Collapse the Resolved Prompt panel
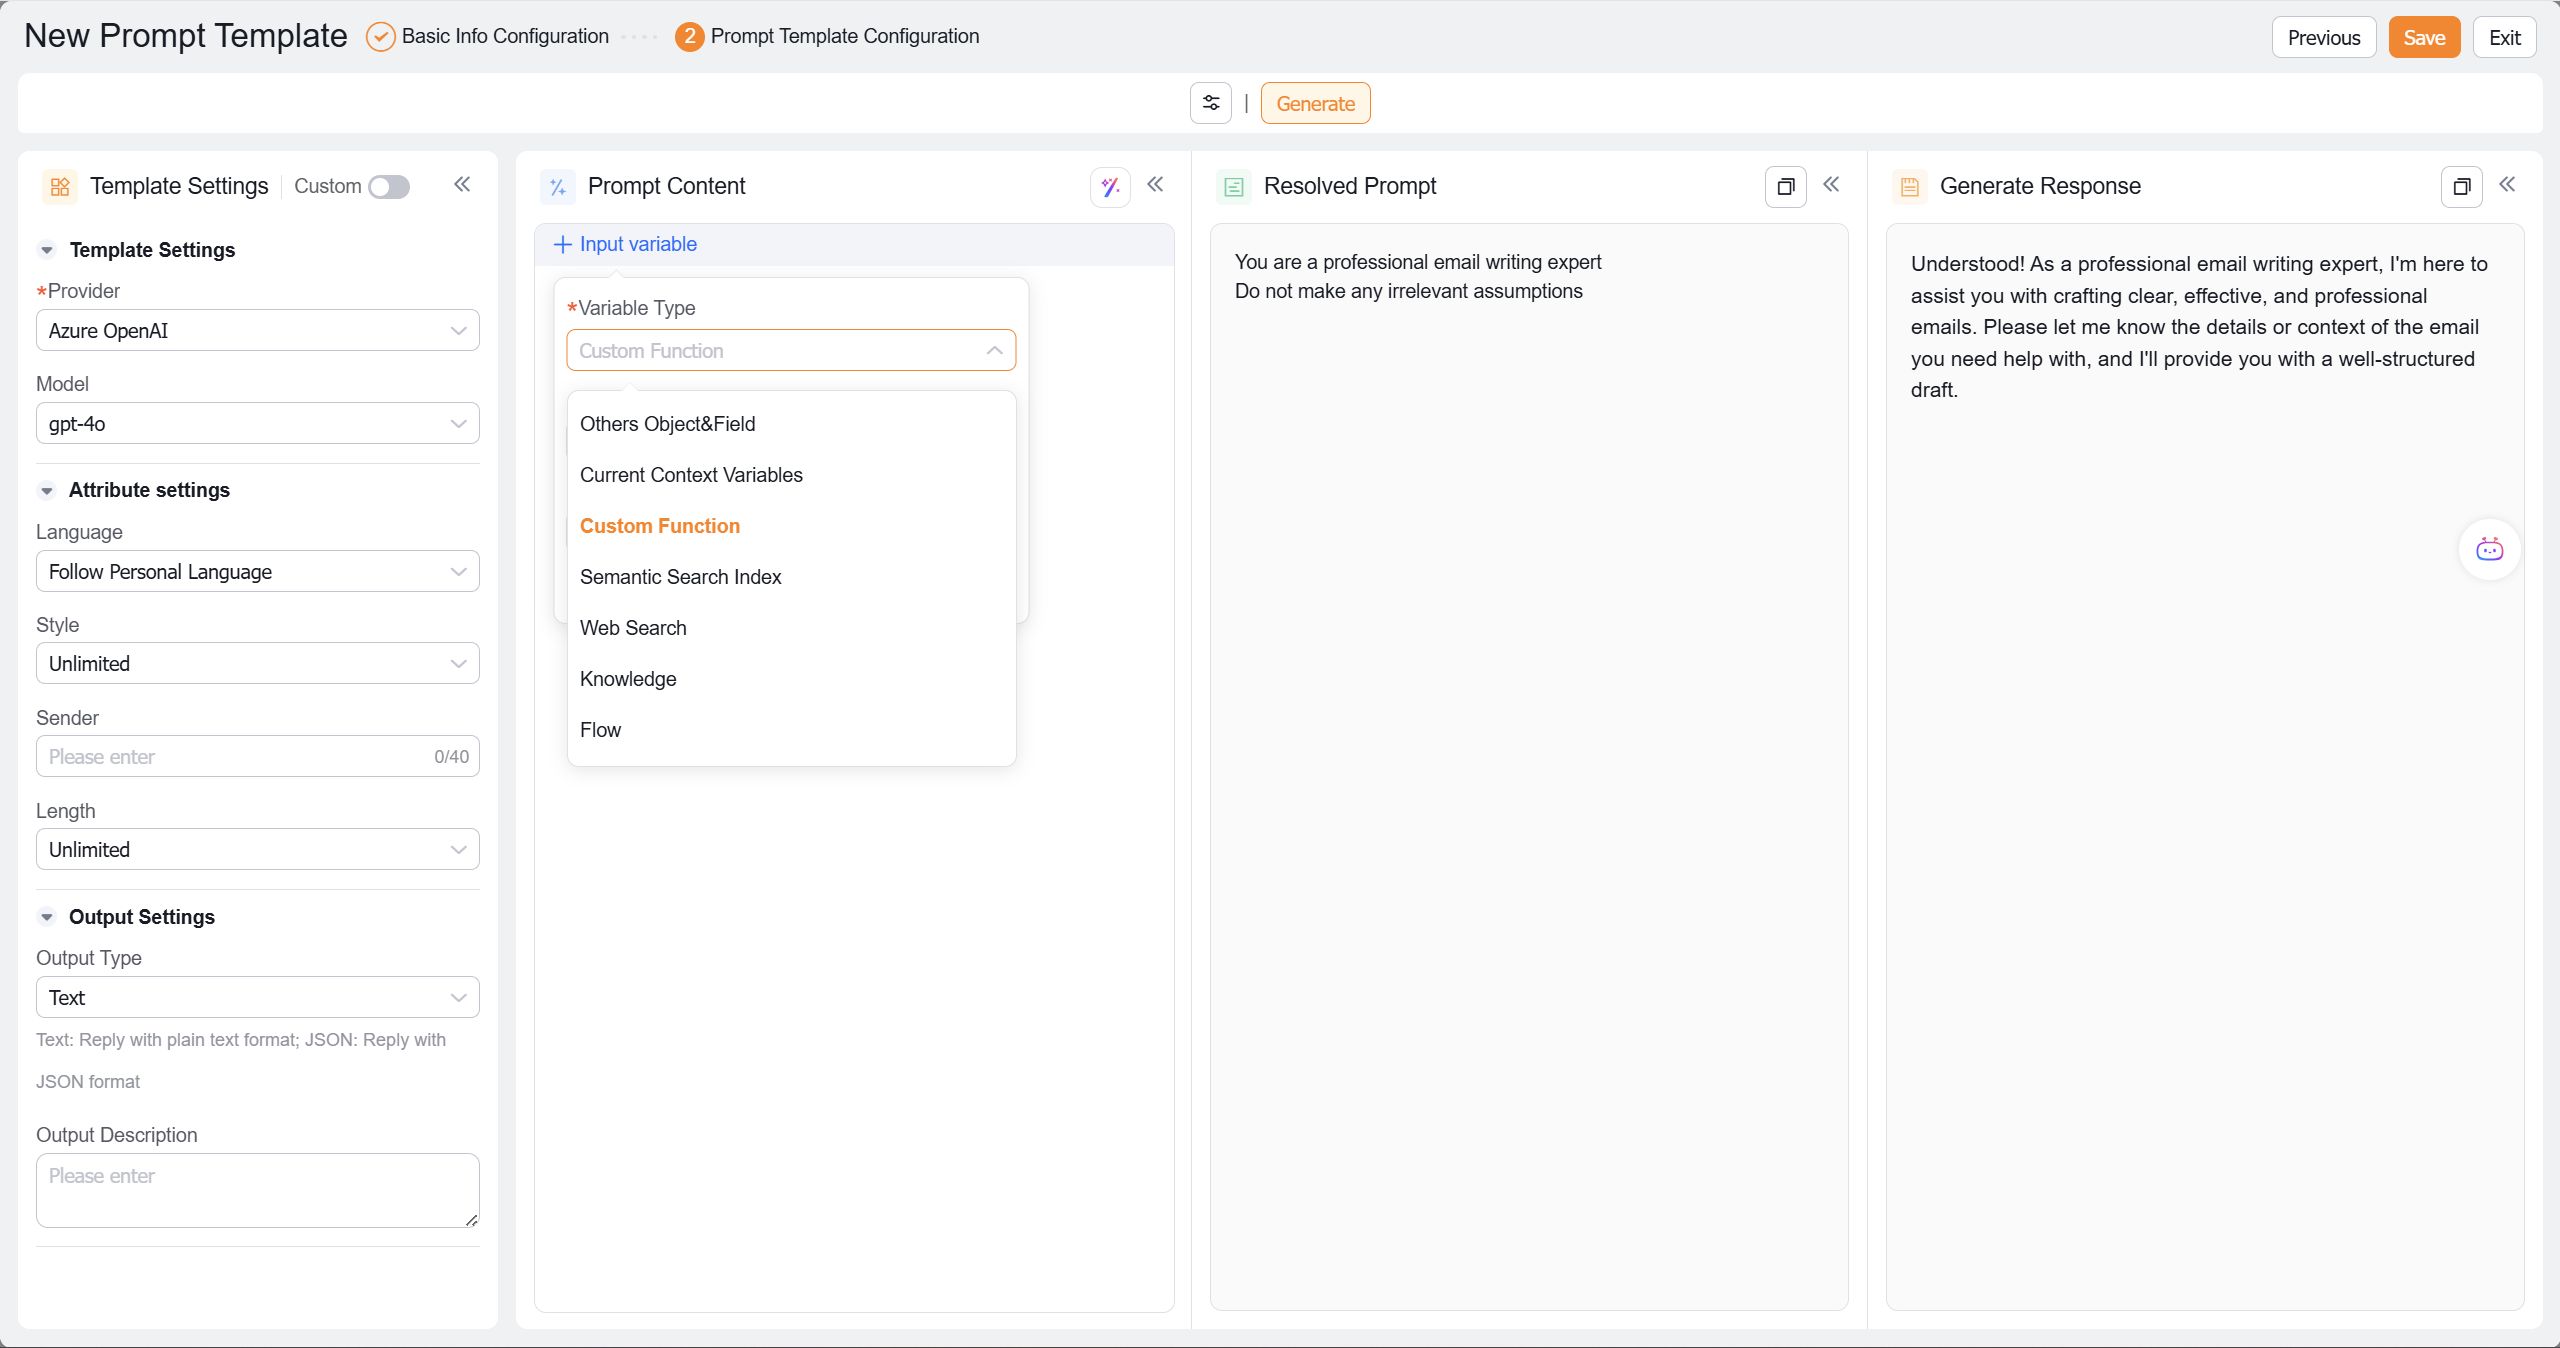The width and height of the screenshot is (2560, 1348). pyautogui.click(x=1831, y=185)
